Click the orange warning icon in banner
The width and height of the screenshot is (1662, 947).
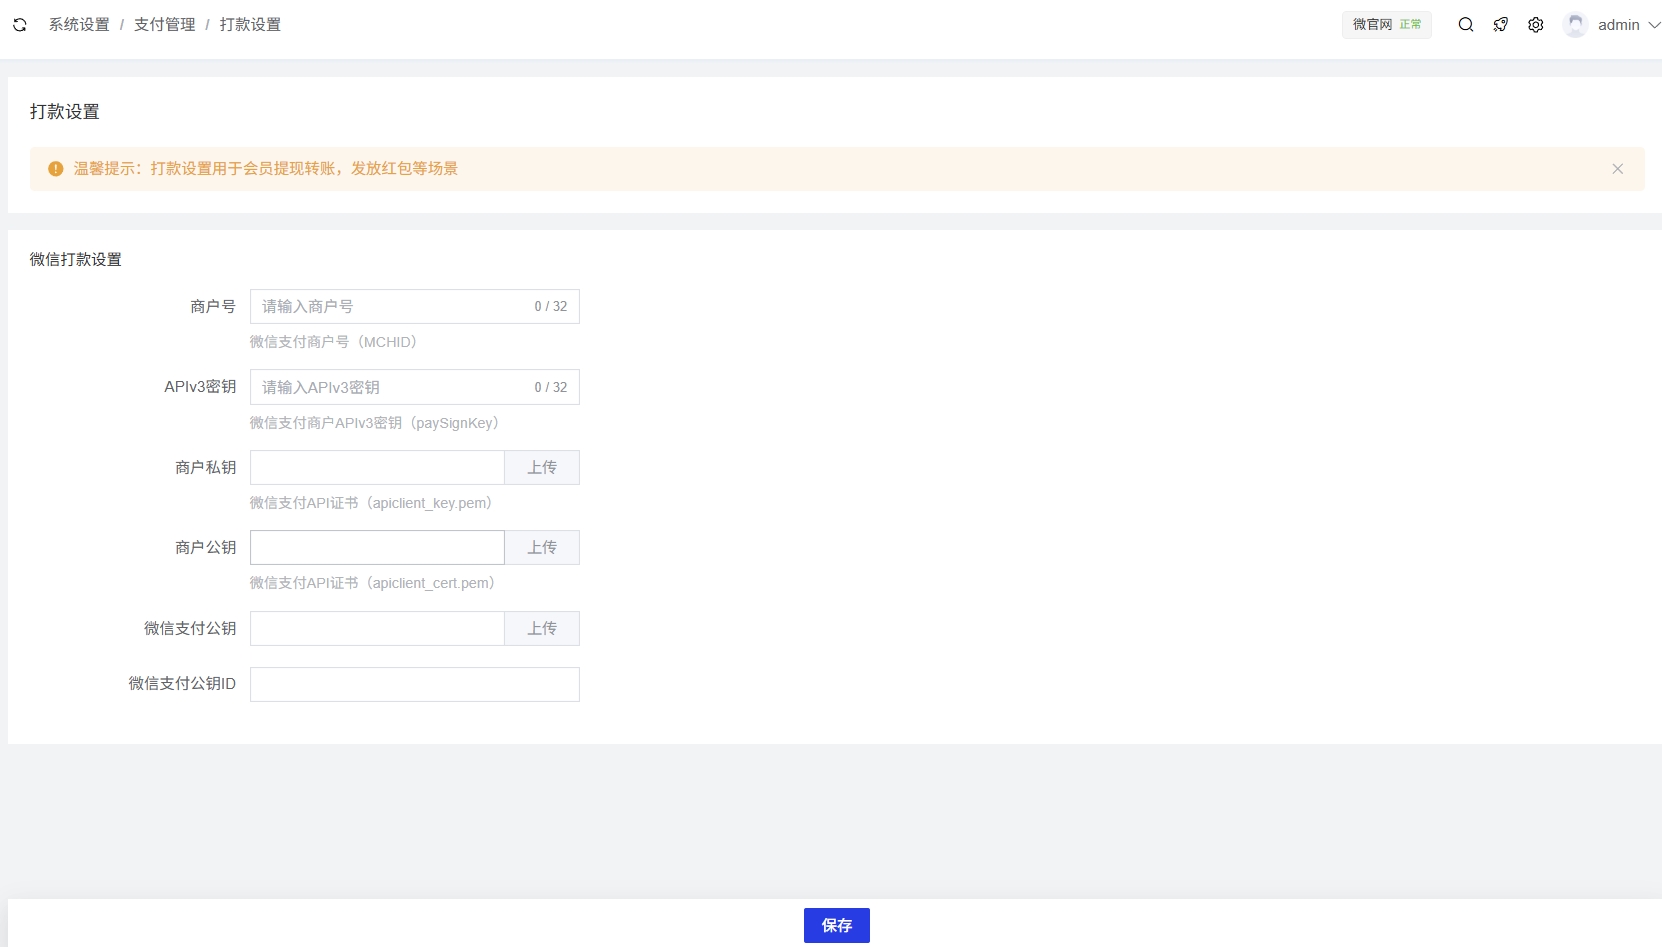[56, 169]
